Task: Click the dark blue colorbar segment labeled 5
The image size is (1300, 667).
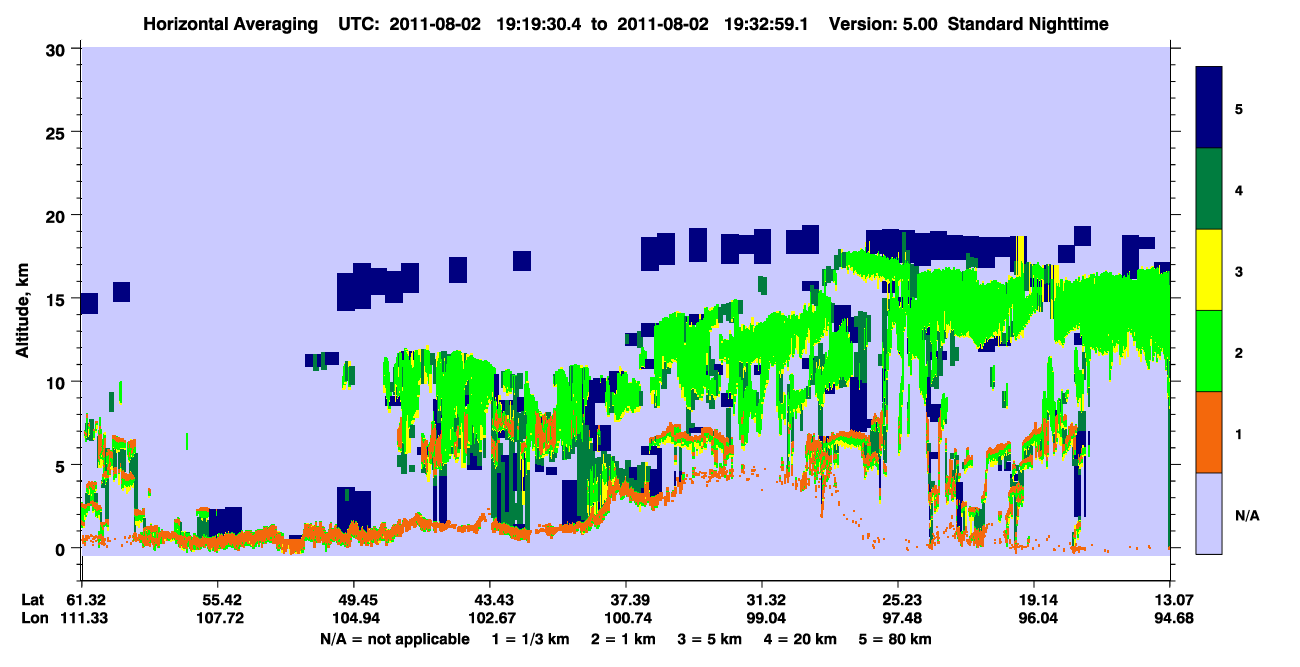Action: coord(1209,108)
